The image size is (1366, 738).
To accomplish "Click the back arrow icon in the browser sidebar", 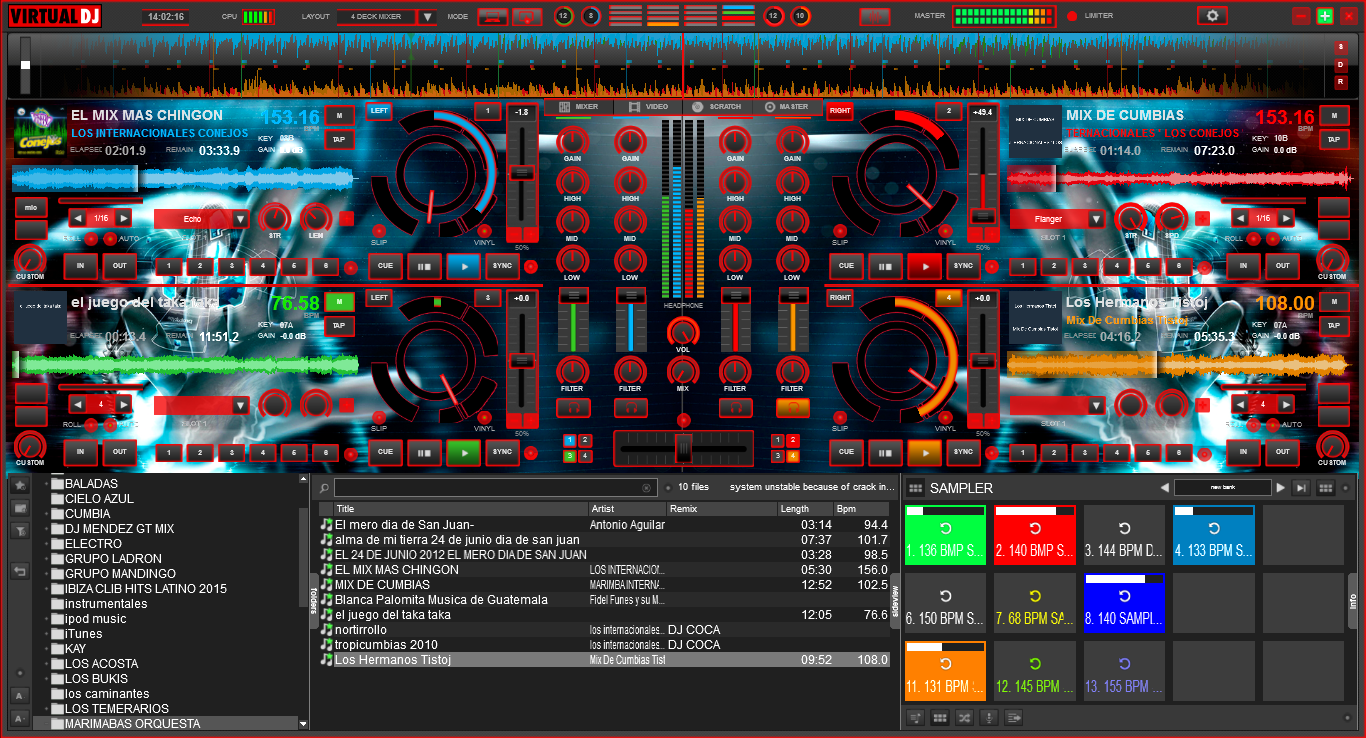I will tap(19, 570).
